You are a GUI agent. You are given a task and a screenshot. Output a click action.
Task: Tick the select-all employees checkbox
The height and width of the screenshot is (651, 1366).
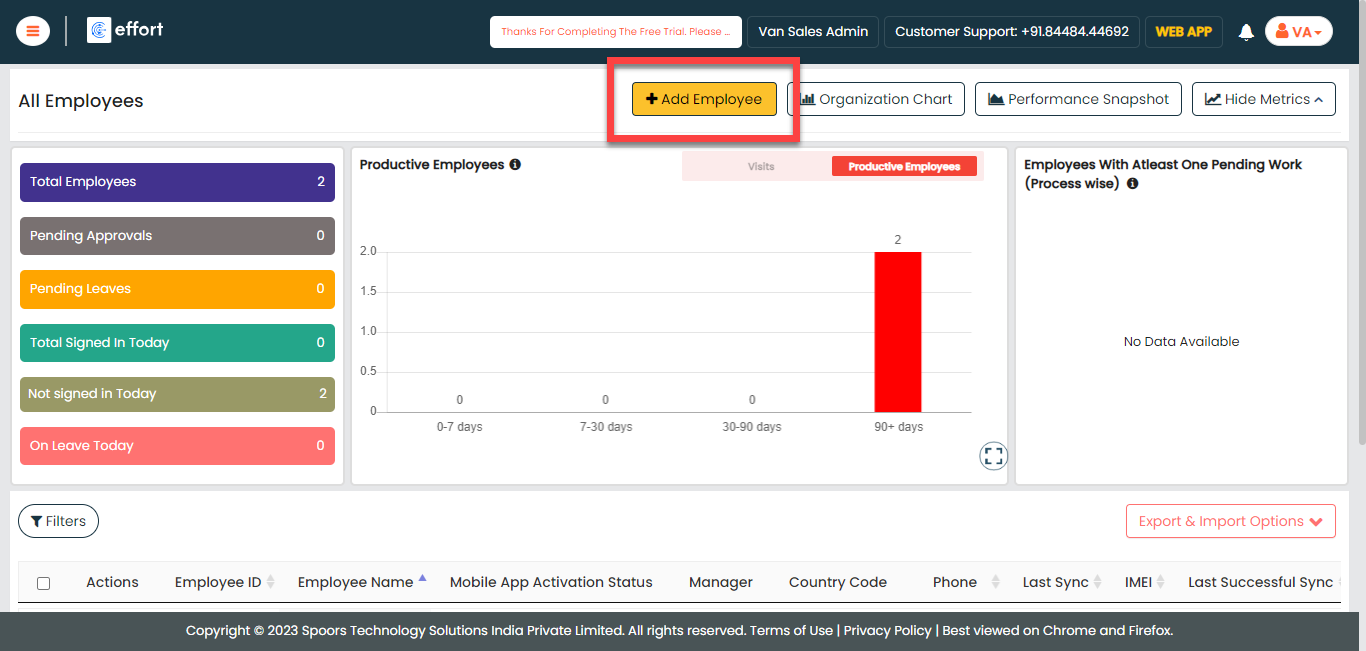tap(43, 583)
